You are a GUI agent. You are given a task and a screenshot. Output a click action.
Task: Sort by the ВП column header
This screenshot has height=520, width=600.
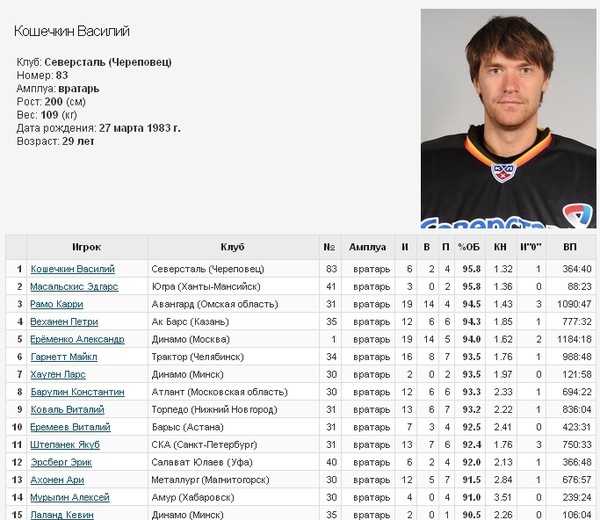[x=570, y=247]
